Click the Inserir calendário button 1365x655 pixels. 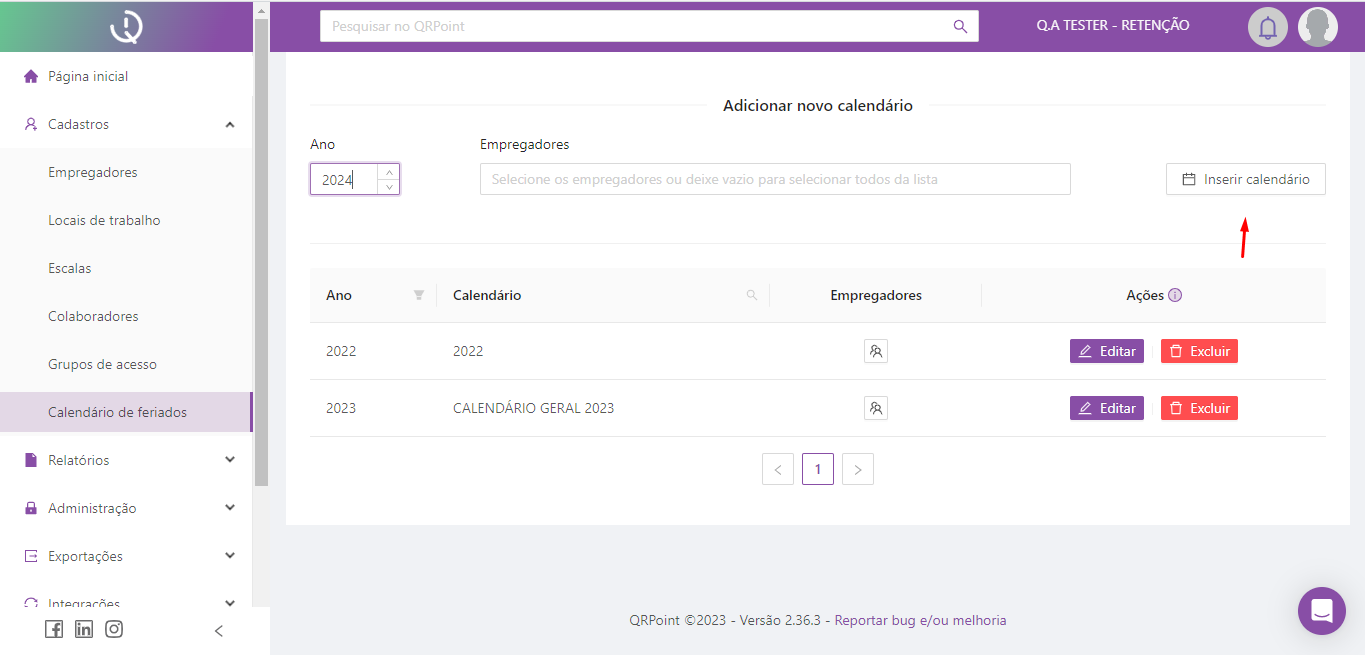tap(1245, 180)
